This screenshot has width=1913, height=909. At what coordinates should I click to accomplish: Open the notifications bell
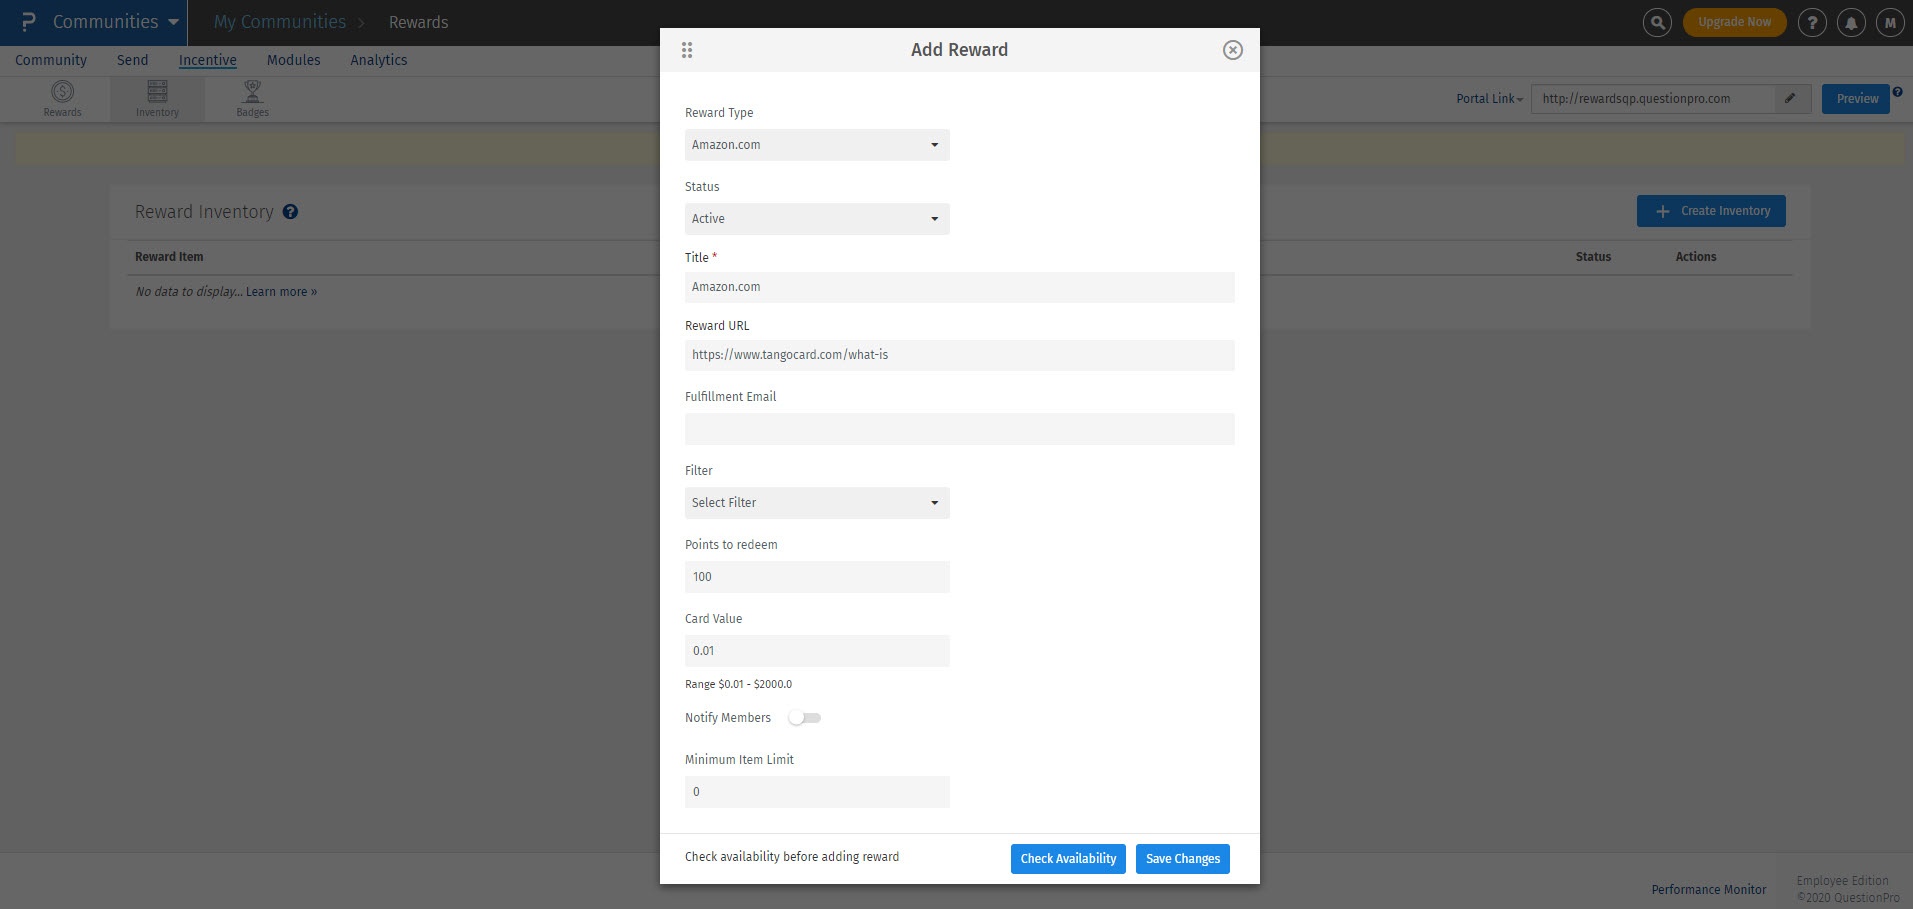coord(1850,21)
